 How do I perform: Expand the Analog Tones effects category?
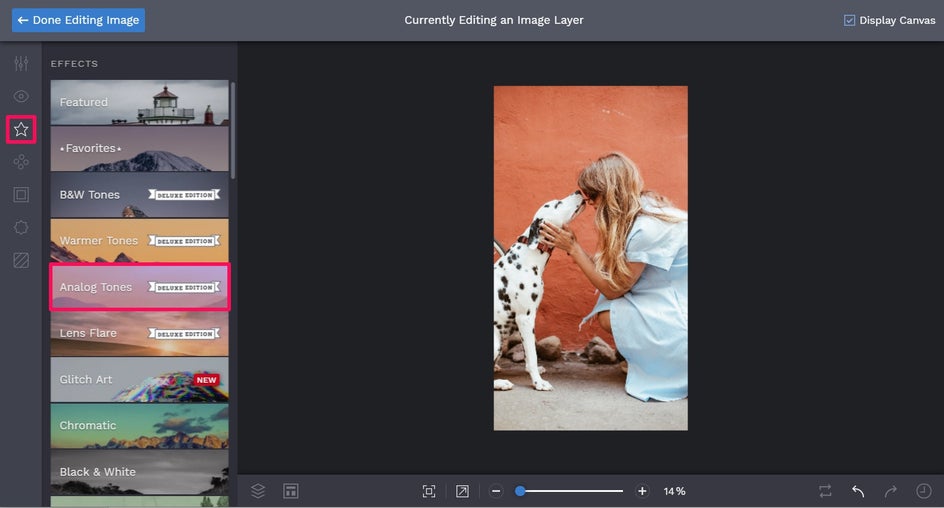(x=140, y=287)
